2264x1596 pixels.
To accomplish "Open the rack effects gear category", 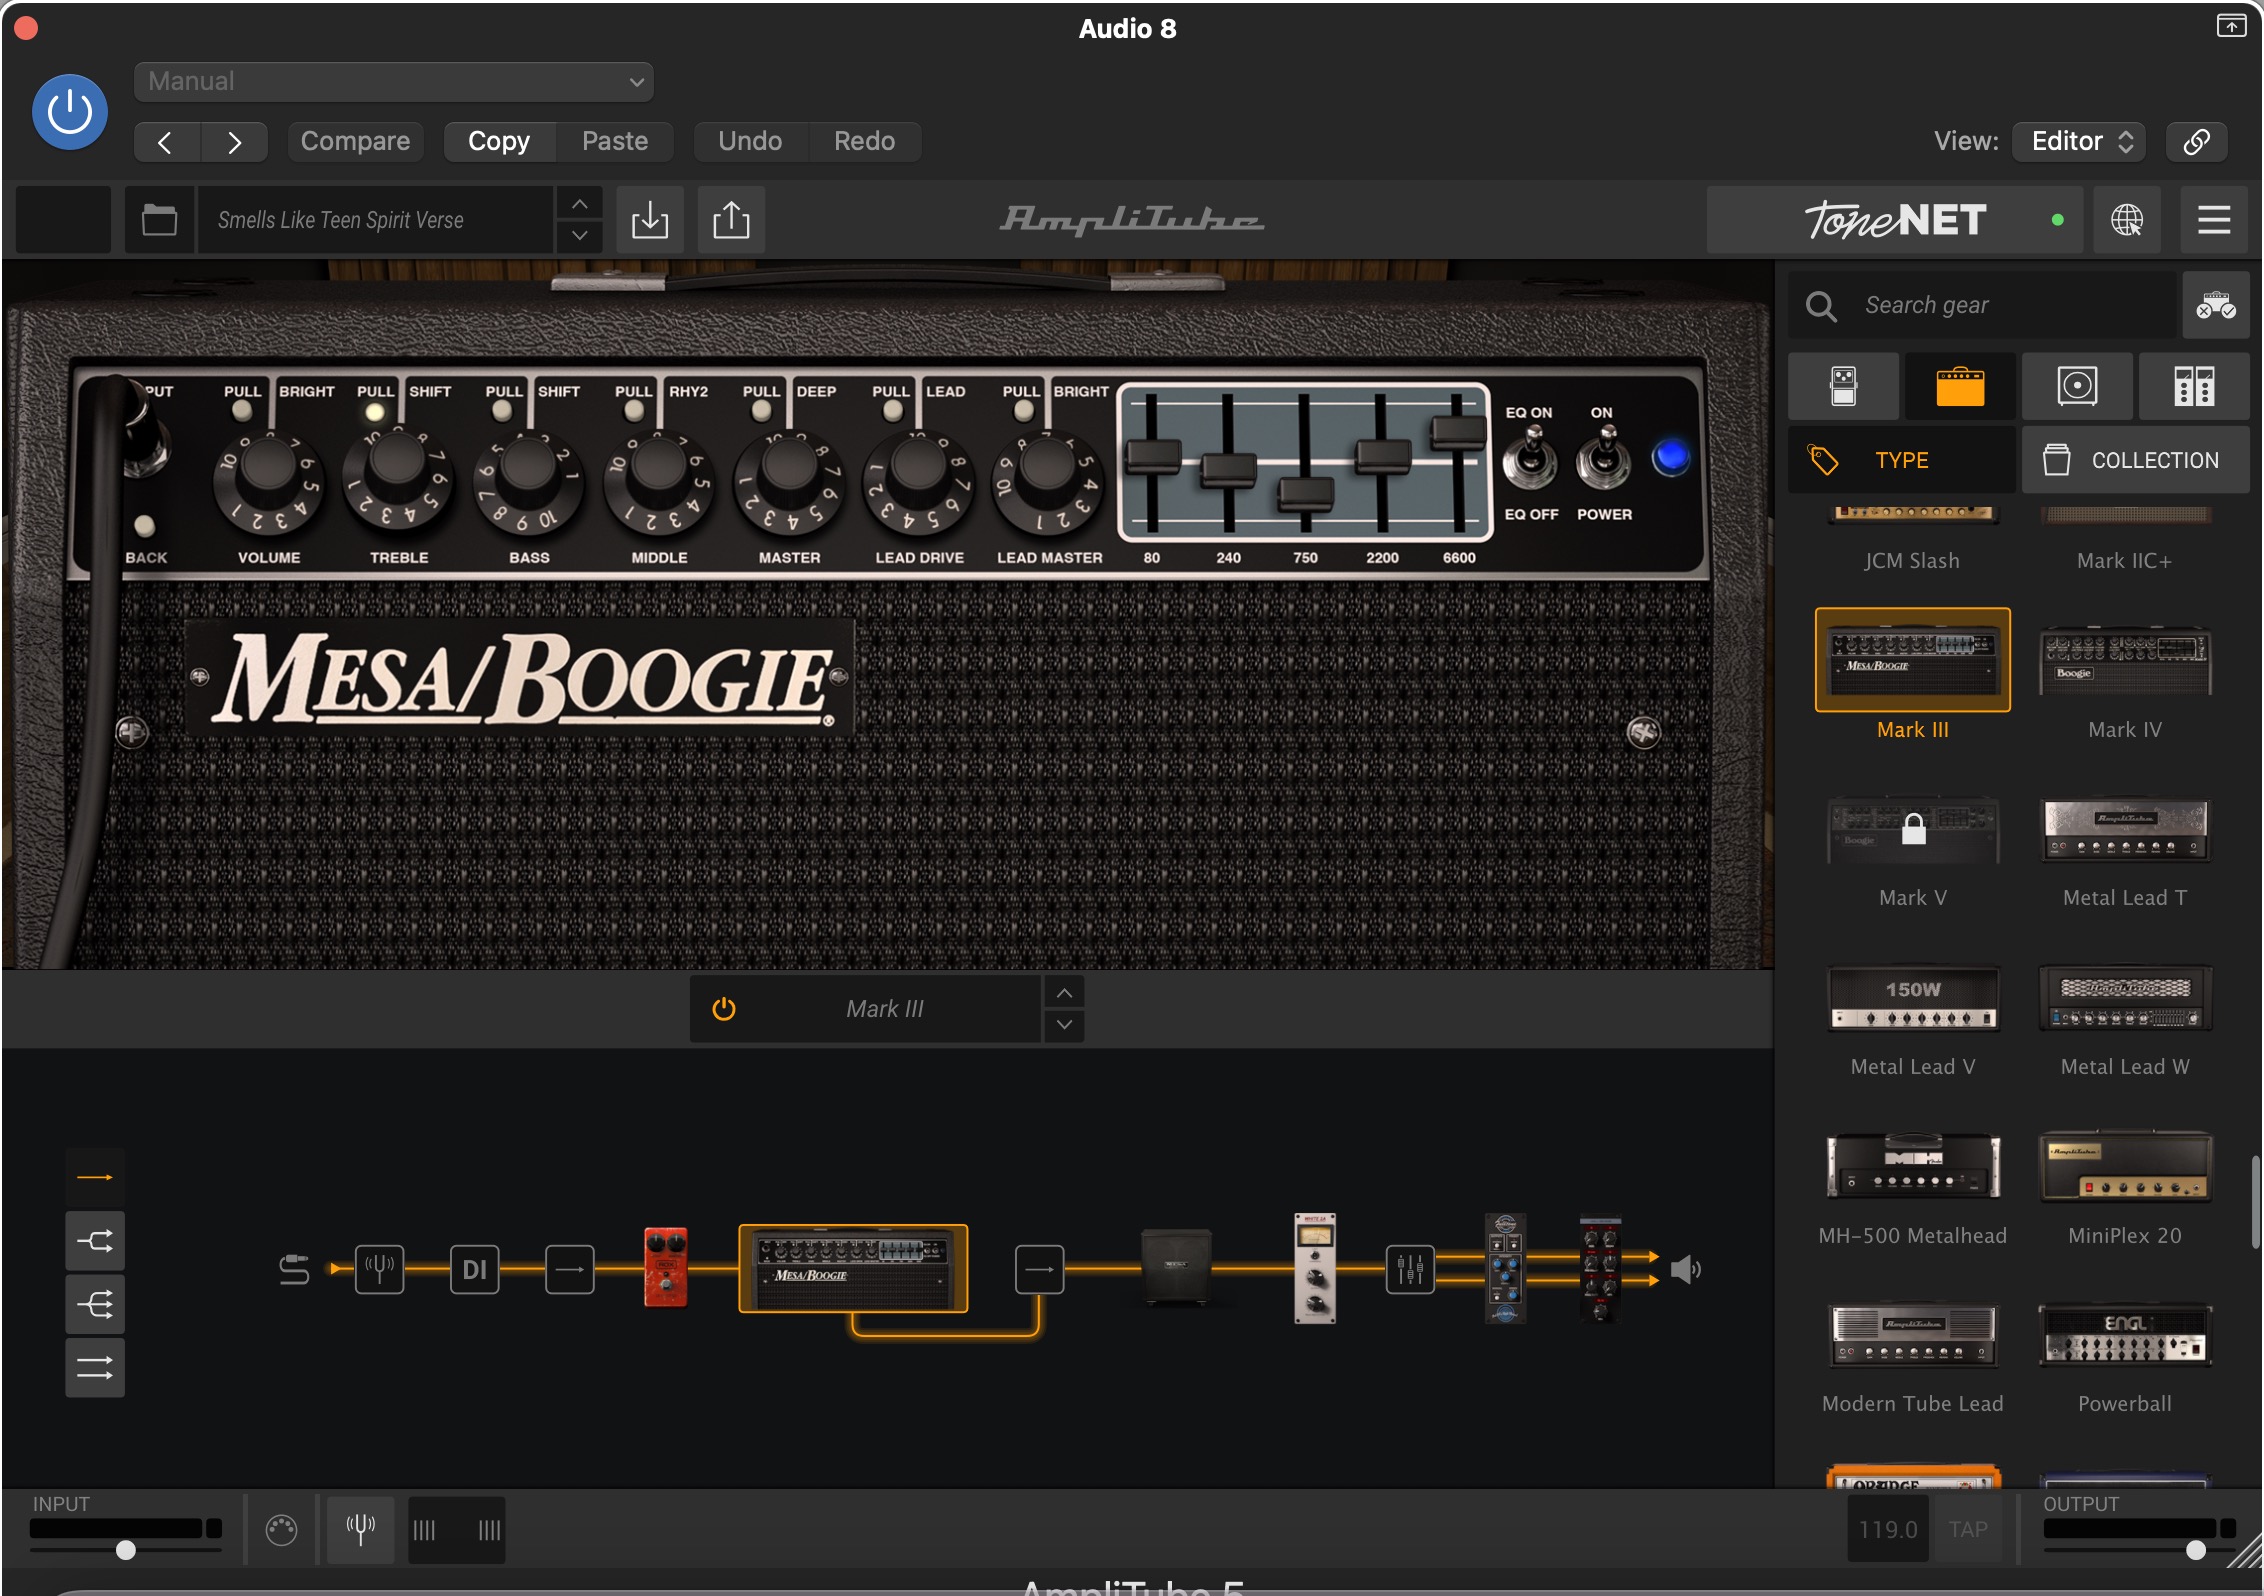I will 2194,386.
